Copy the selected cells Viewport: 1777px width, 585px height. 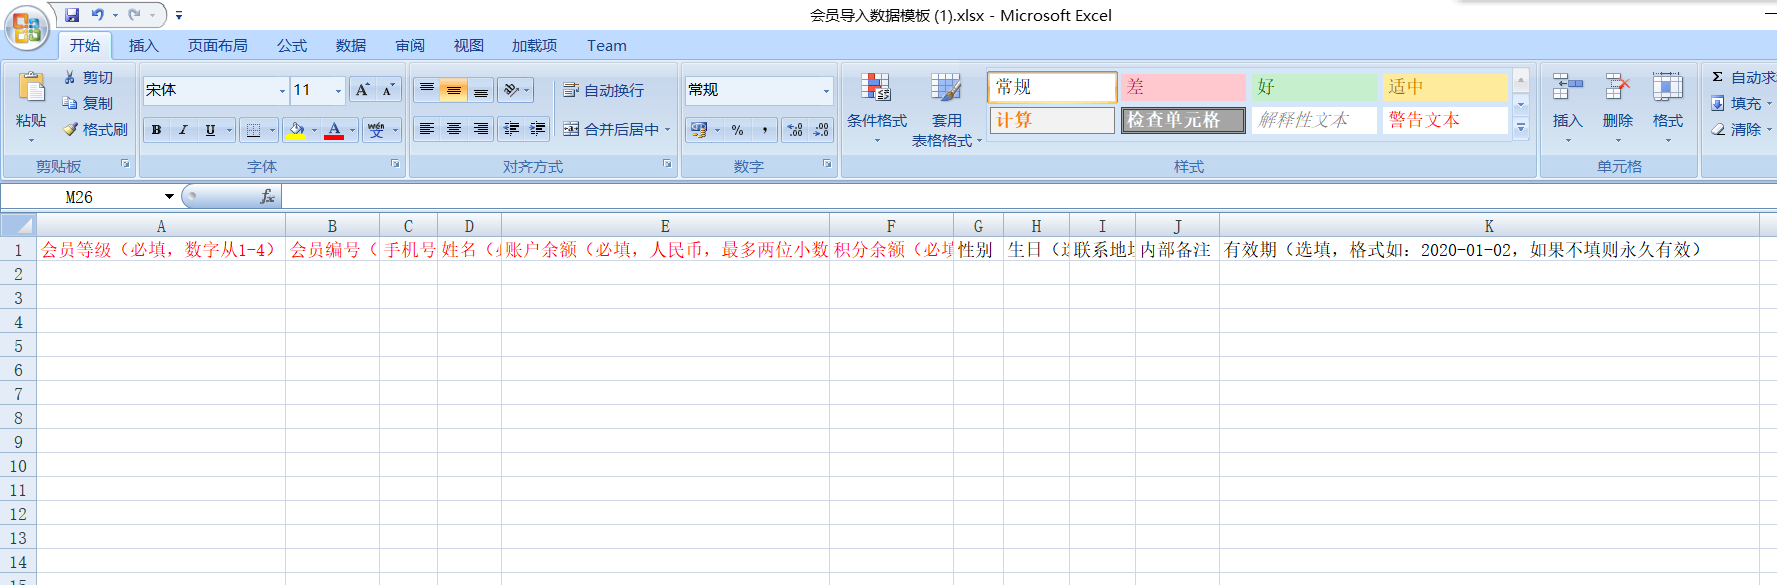88,103
